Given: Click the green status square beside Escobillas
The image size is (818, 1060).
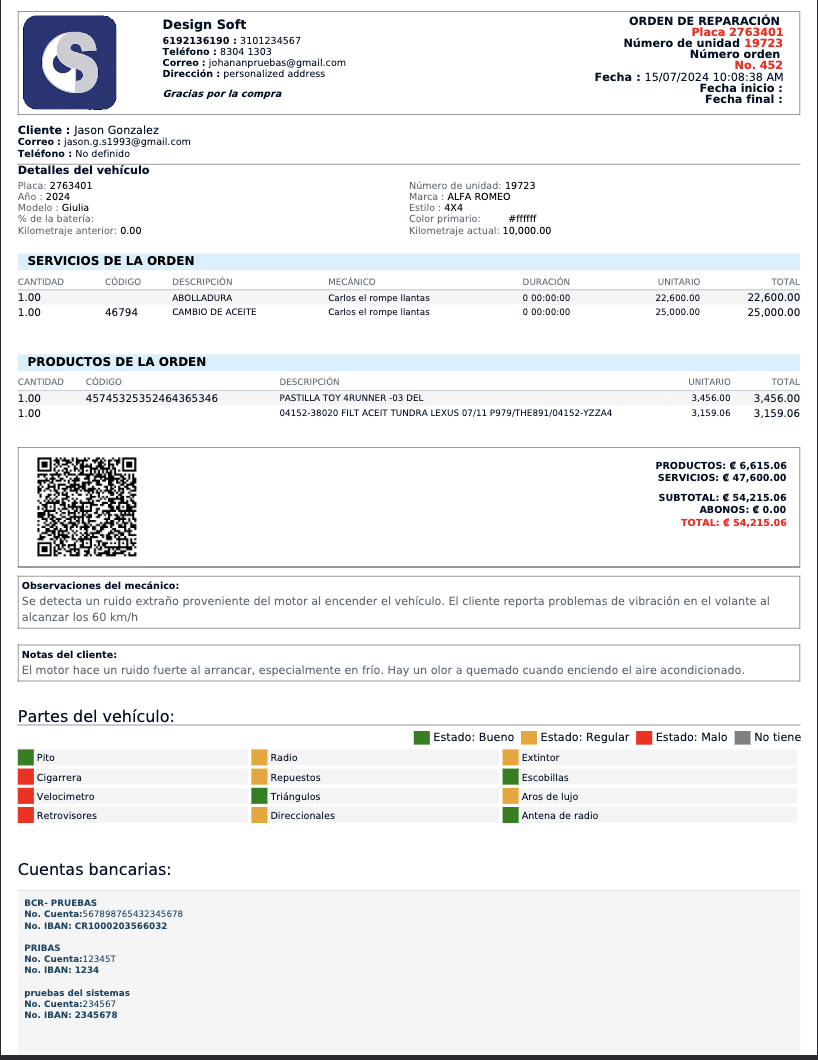Looking at the screenshot, I should (x=510, y=777).
